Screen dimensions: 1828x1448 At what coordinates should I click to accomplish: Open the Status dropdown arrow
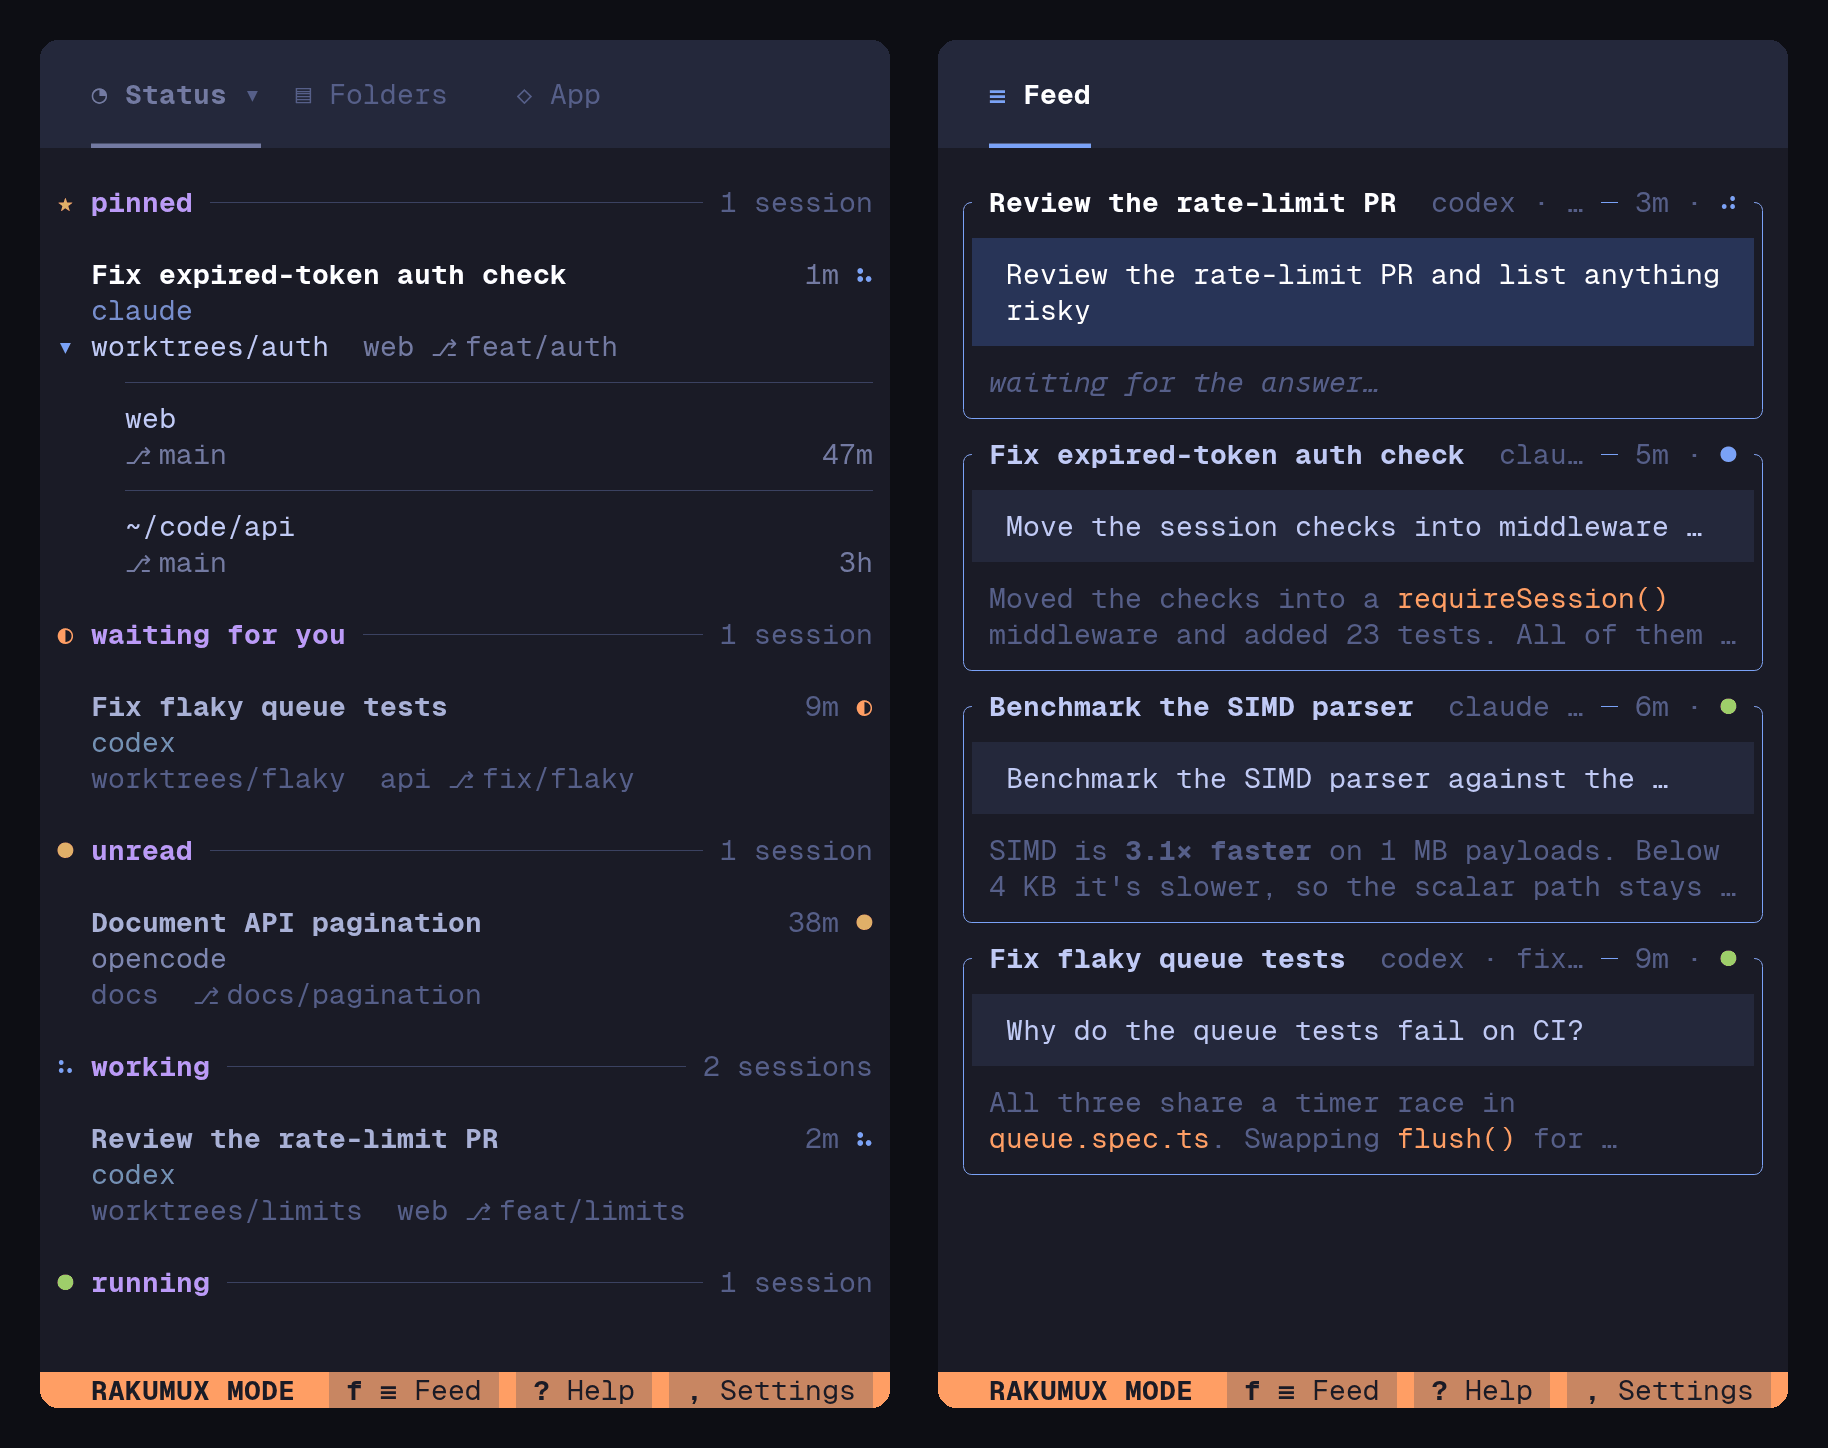click(252, 96)
